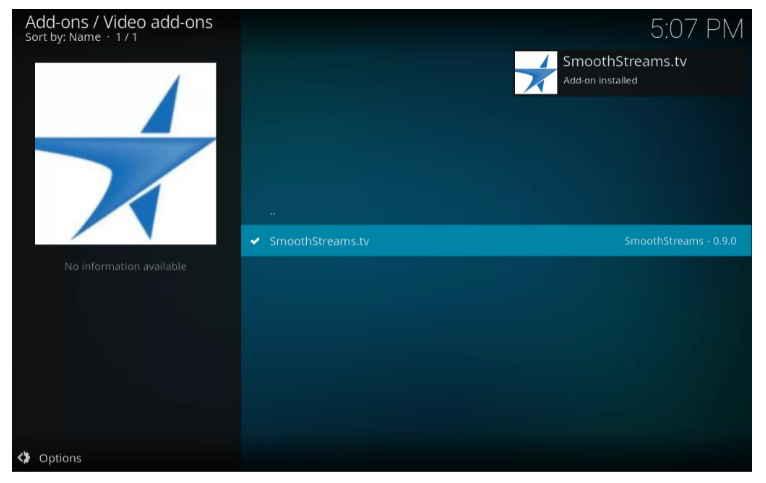Click the notification's SmoothStreams star icon

click(535, 73)
